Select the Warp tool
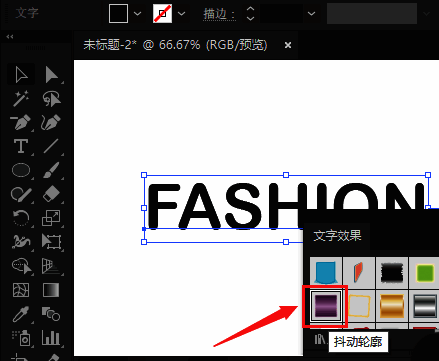 pyautogui.click(x=21, y=242)
